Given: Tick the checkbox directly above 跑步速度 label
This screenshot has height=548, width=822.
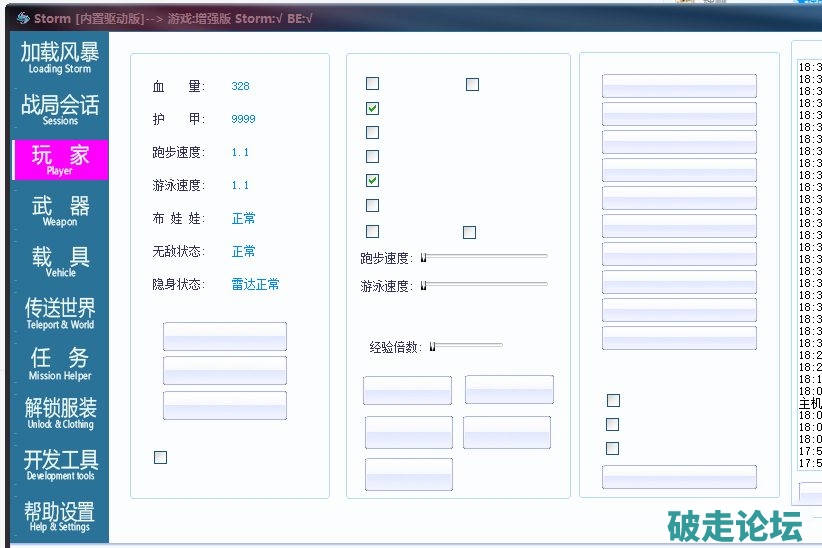Looking at the screenshot, I should pyautogui.click(x=372, y=231).
